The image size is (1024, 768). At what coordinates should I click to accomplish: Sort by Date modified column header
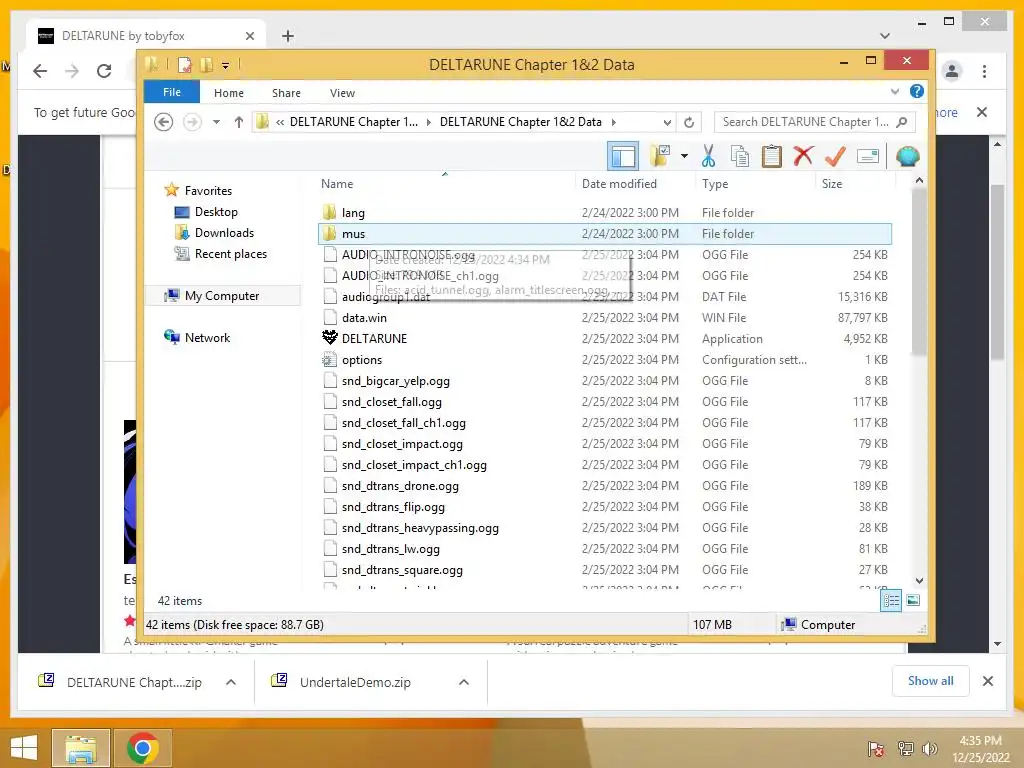click(x=635, y=184)
